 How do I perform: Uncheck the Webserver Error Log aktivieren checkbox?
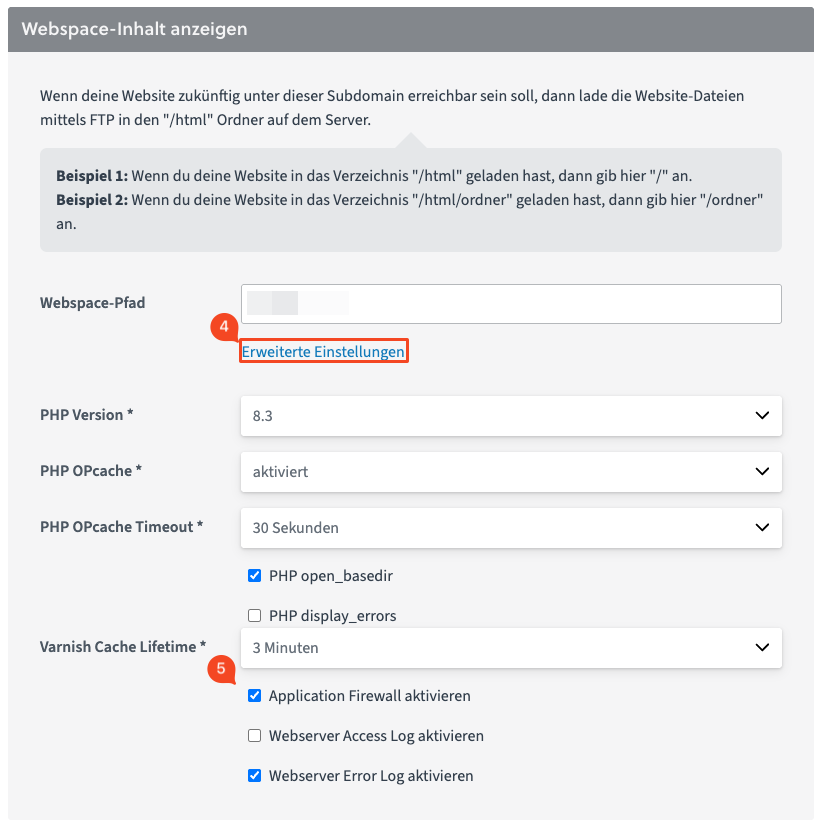[x=254, y=776]
